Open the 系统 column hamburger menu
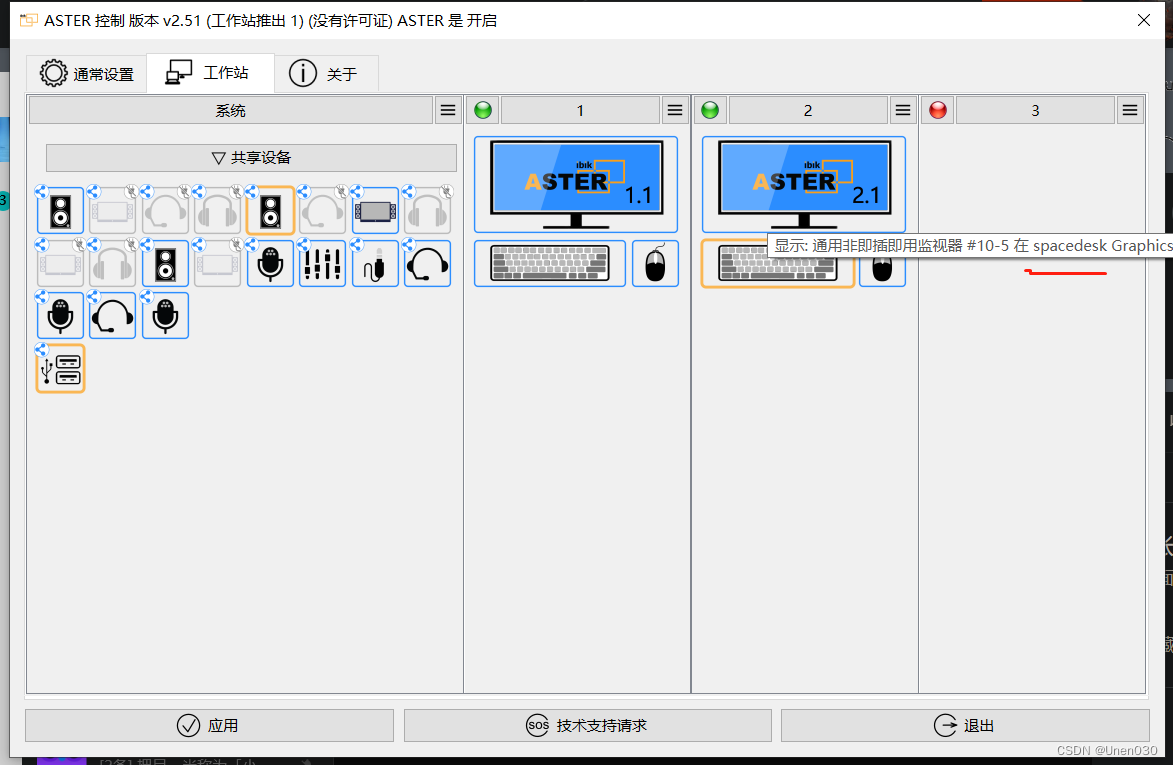 click(447, 111)
